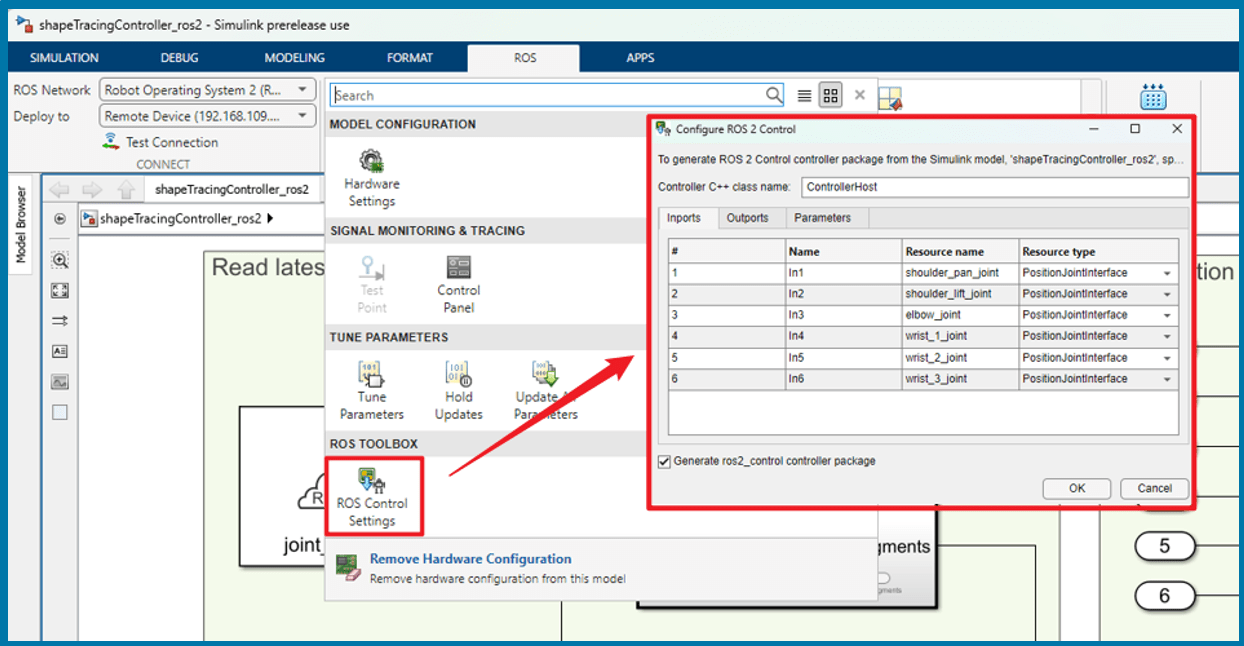Screen dimensions: 1244x646
Task: Open Hardware Settings in Model Configuration
Action: pos(371,162)
